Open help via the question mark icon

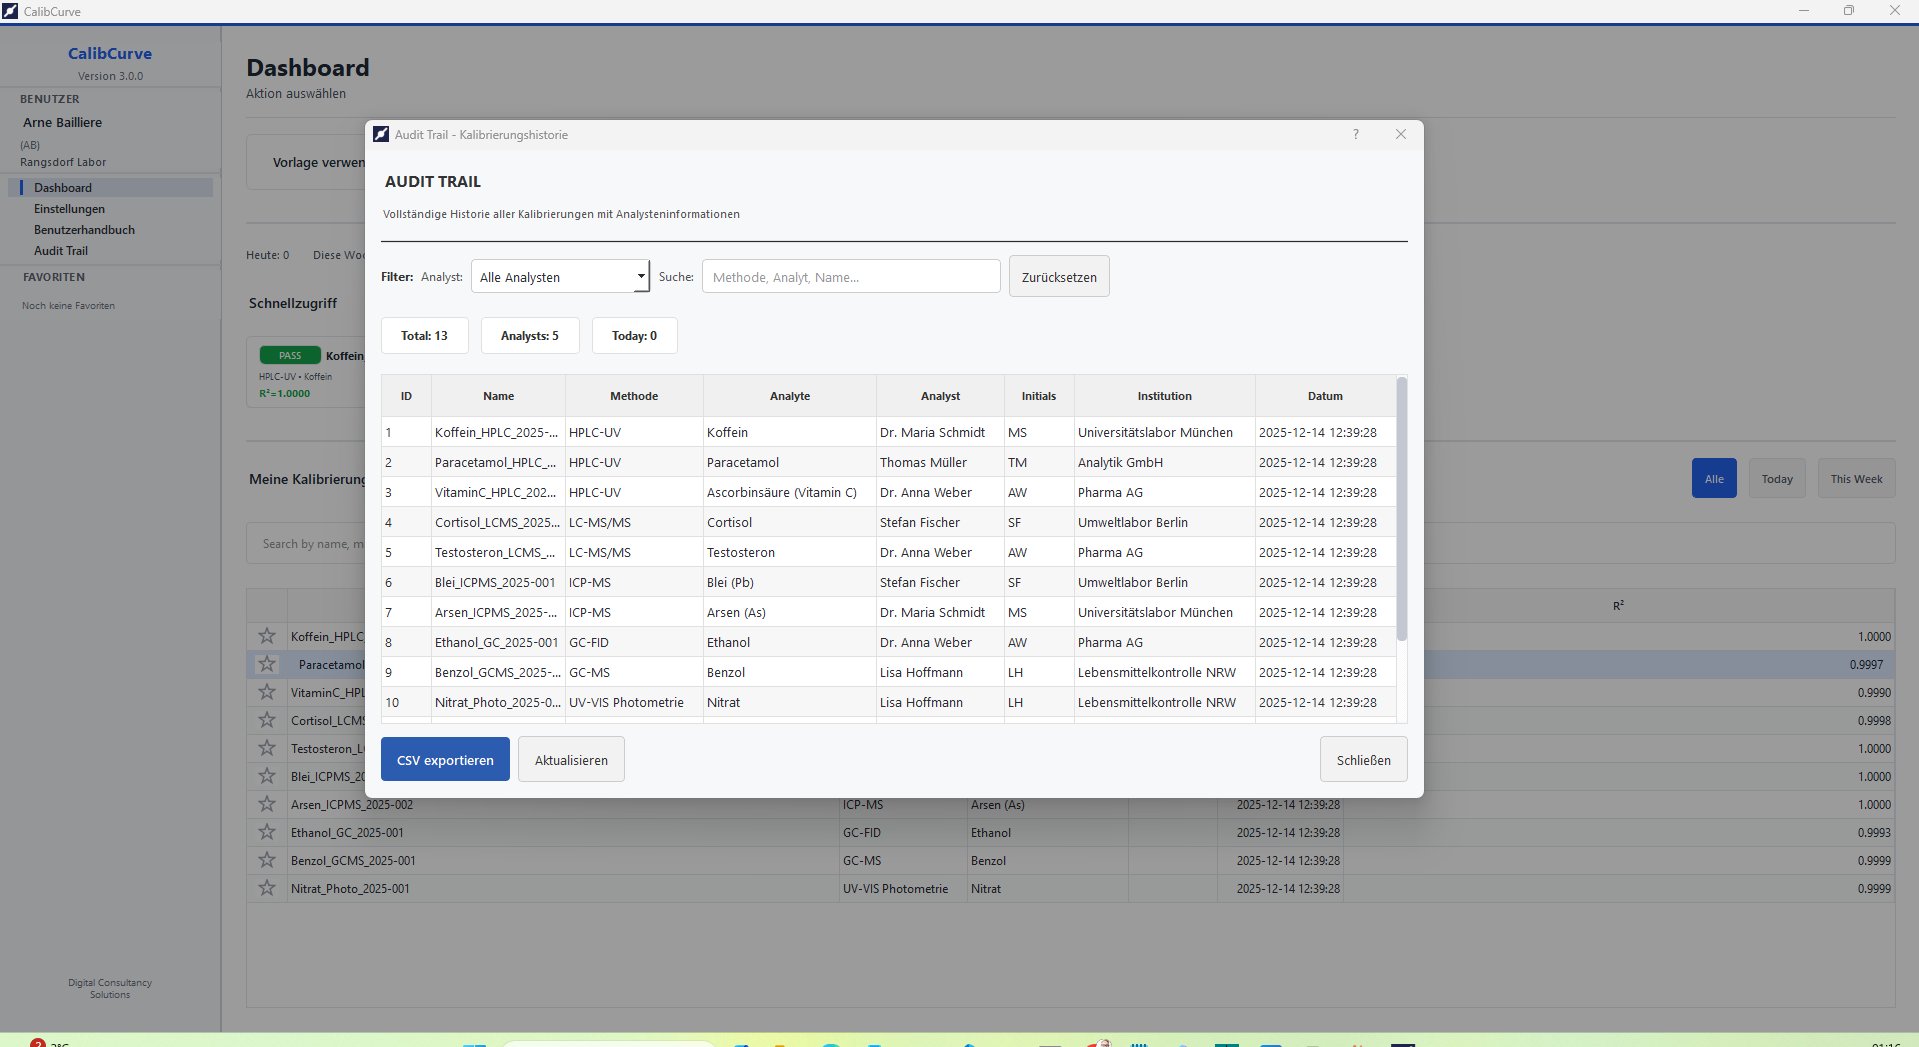click(1356, 134)
